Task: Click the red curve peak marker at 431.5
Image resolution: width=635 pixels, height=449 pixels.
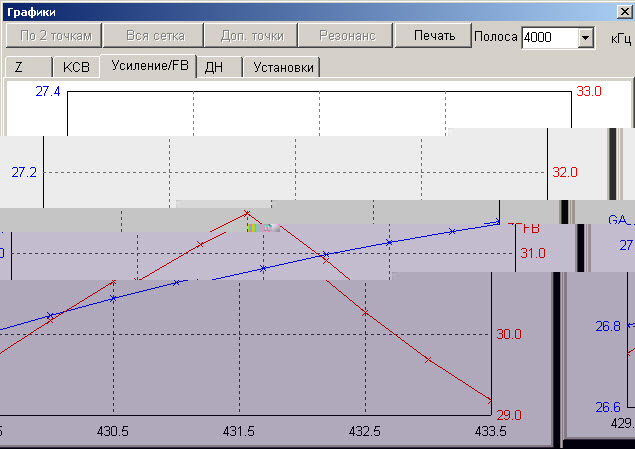Action: click(x=246, y=213)
